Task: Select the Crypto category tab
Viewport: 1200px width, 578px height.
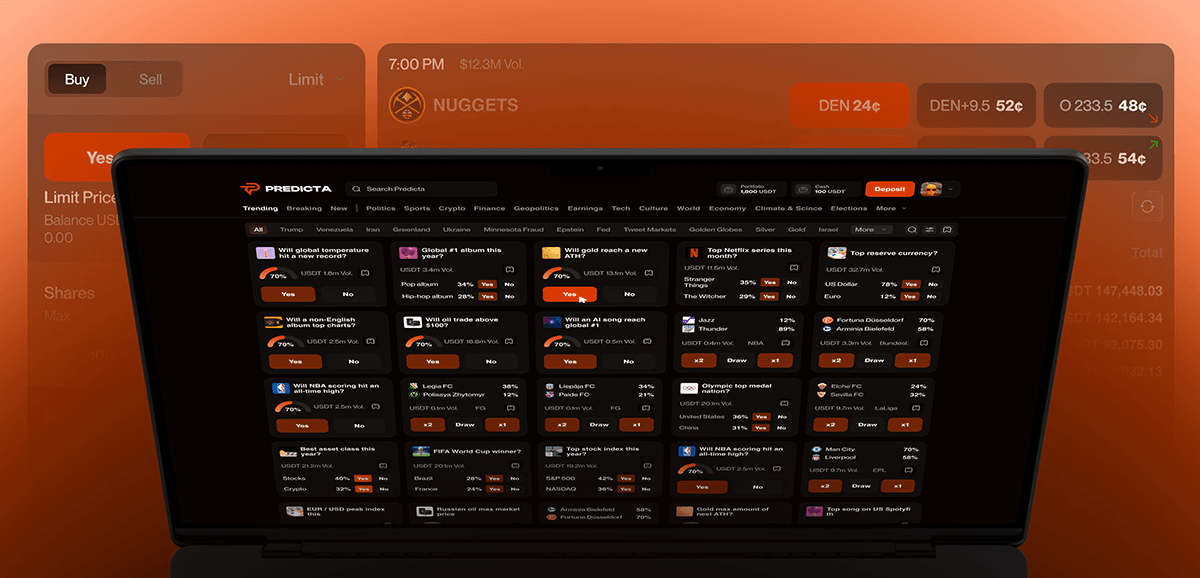Action: (x=452, y=209)
